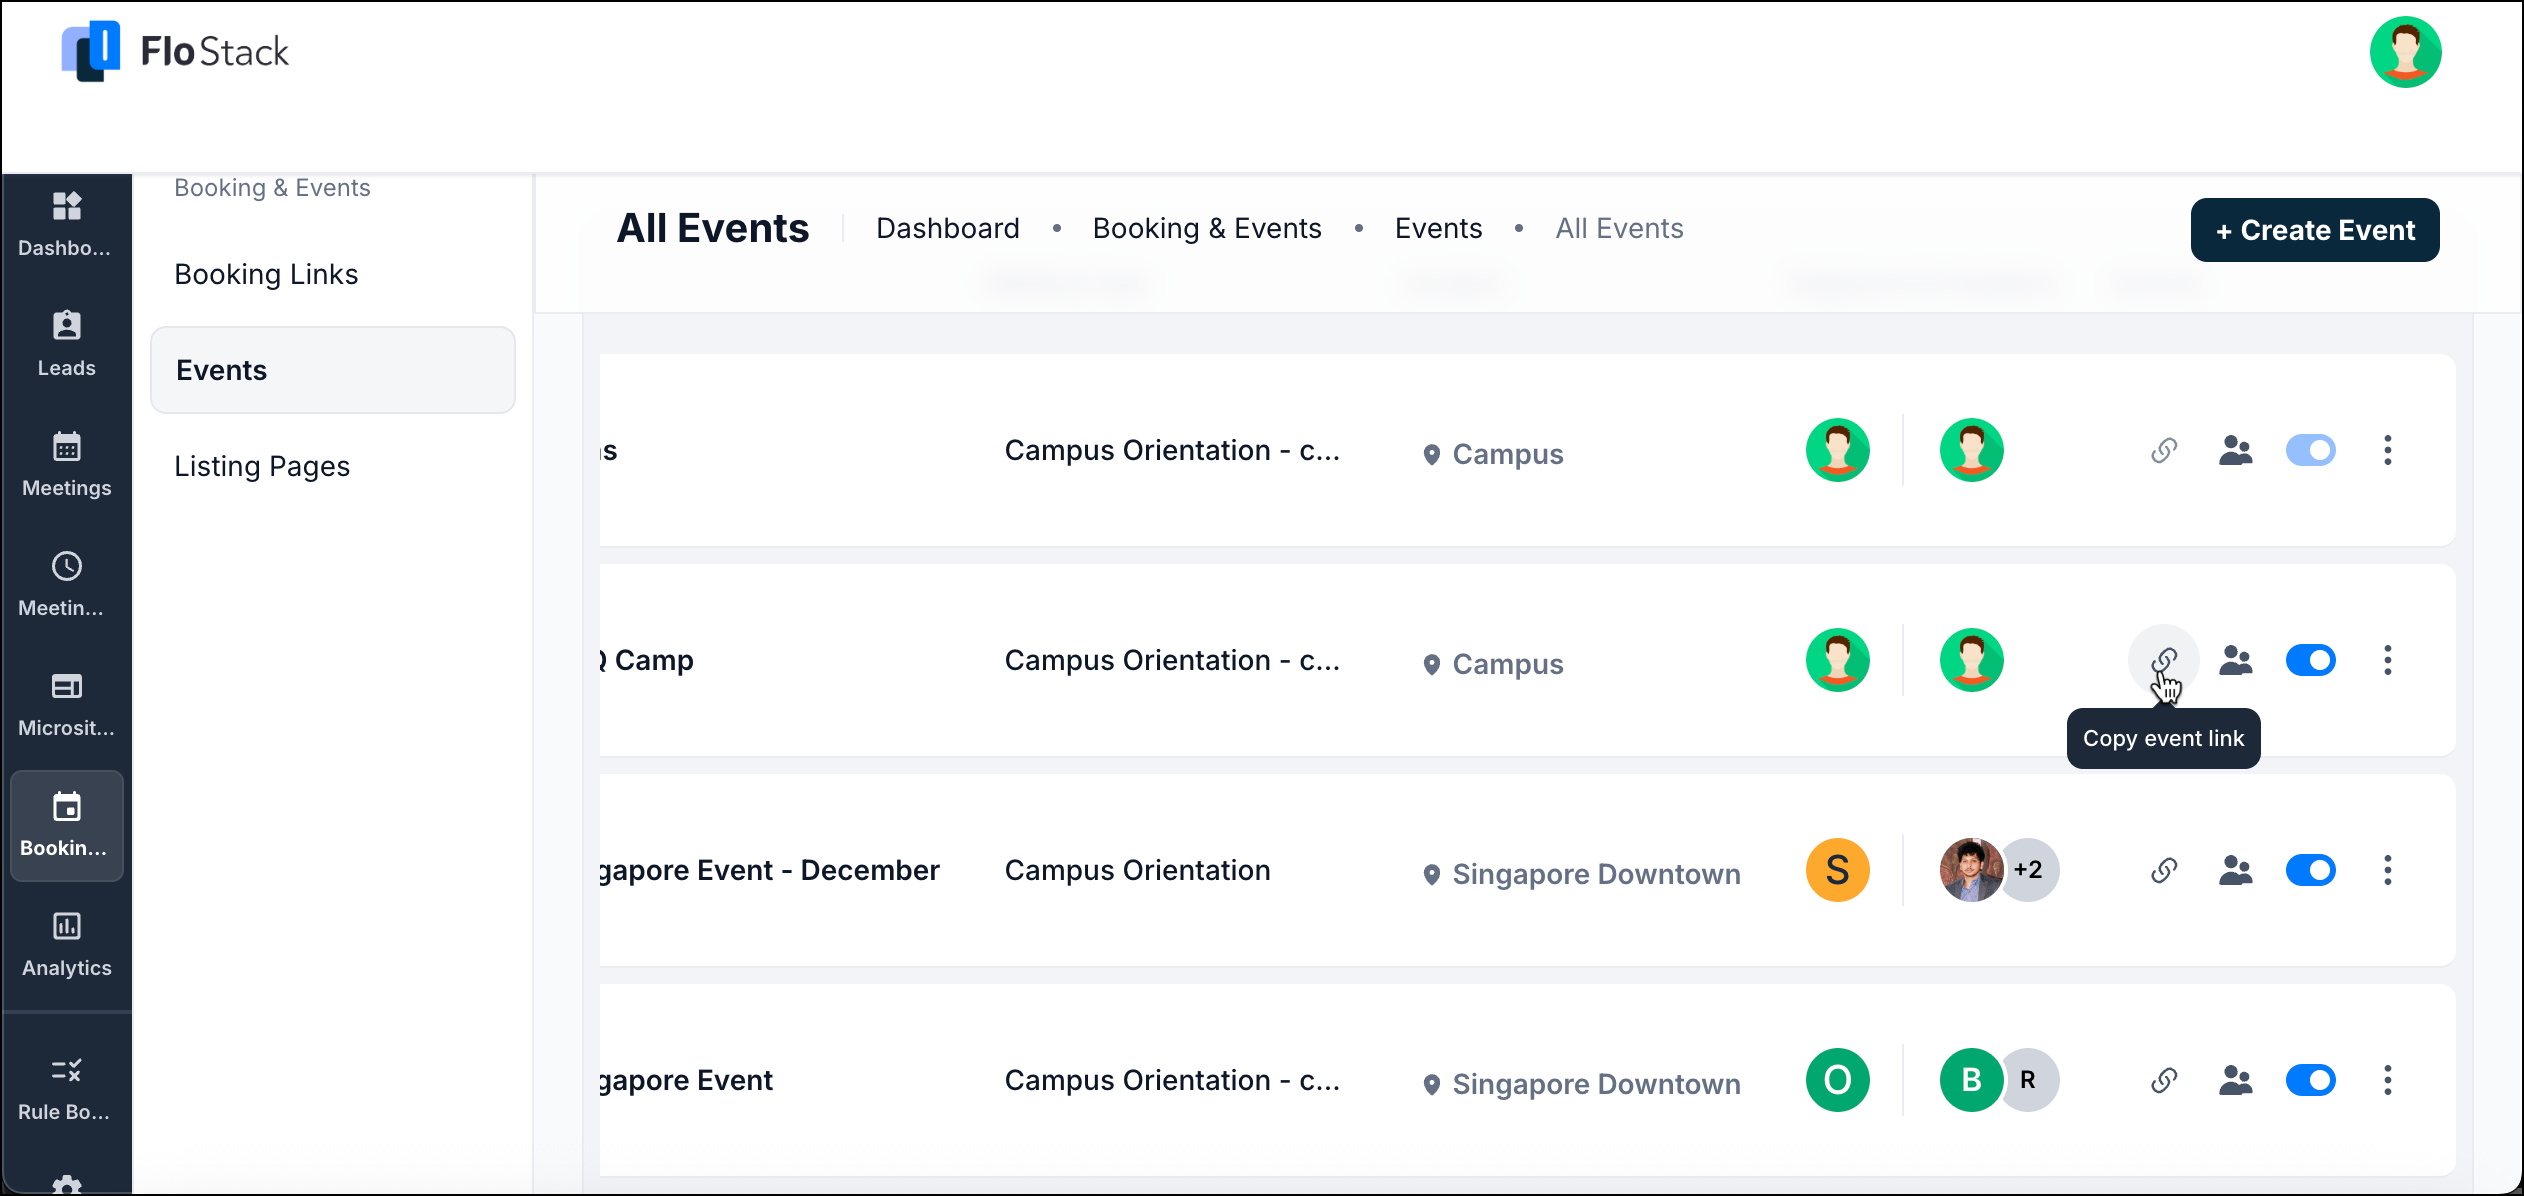Open Analytics from the sidebar
This screenshot has width=2524, height=1196.
[x=66, y=944]
